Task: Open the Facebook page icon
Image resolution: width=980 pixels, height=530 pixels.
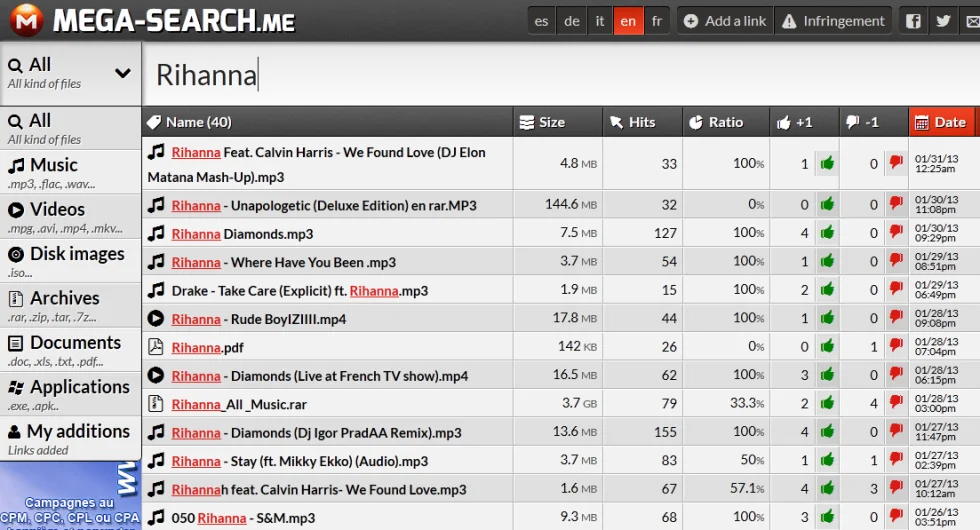Action: (913, 21)
